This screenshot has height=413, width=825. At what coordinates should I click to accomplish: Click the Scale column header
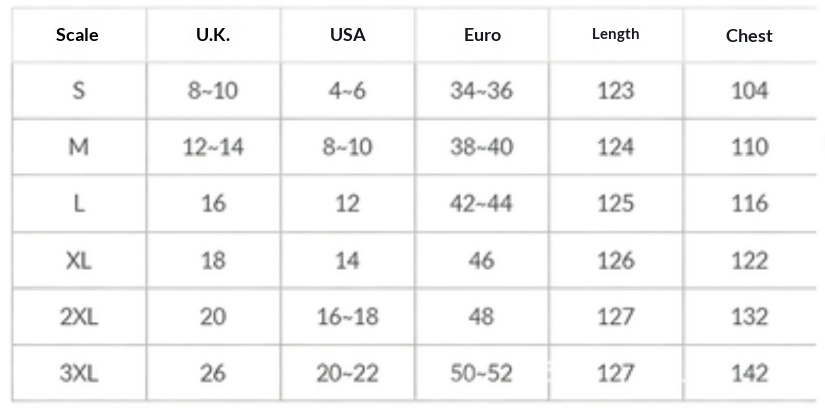click(77, 35)
